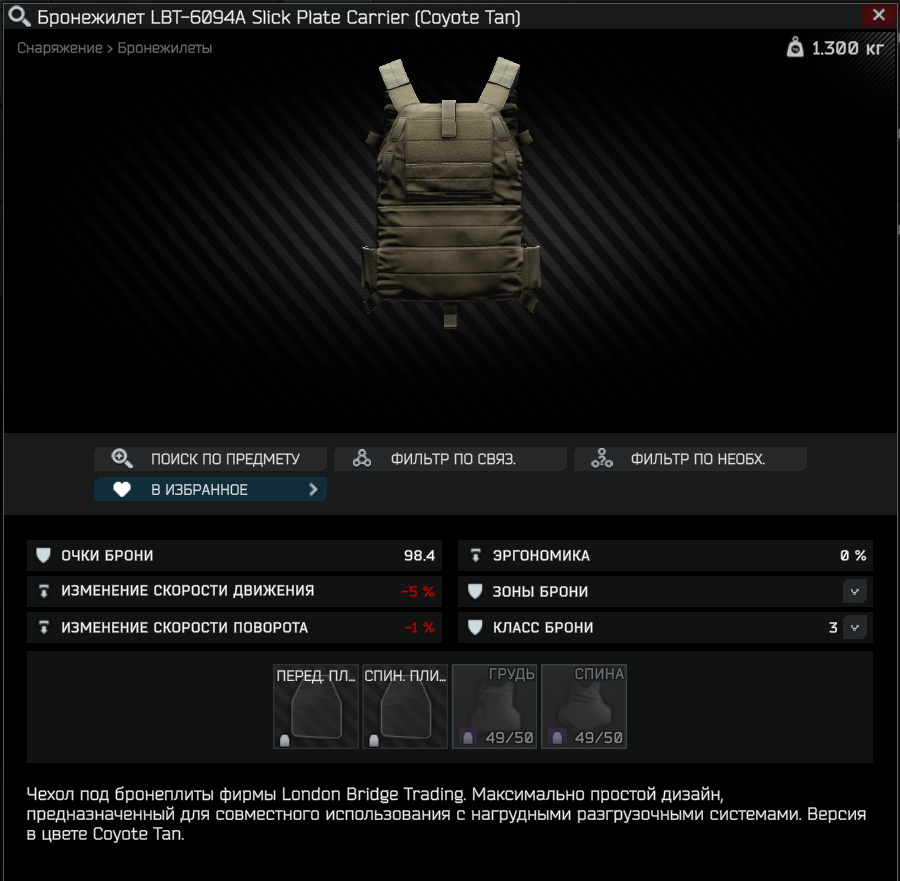Viewport: 900px width, 881px height.
Task: Click the heart favorites icon
Action: 122,490
